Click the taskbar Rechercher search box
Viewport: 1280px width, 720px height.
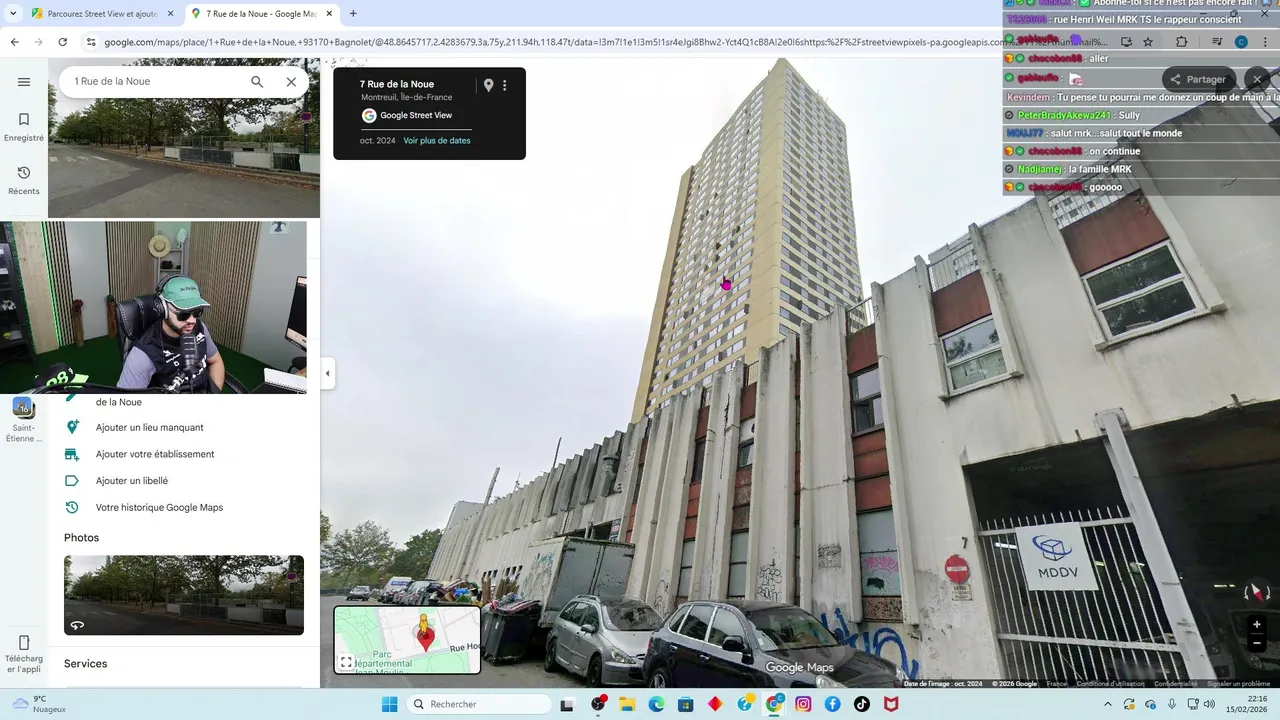[480, 704]
